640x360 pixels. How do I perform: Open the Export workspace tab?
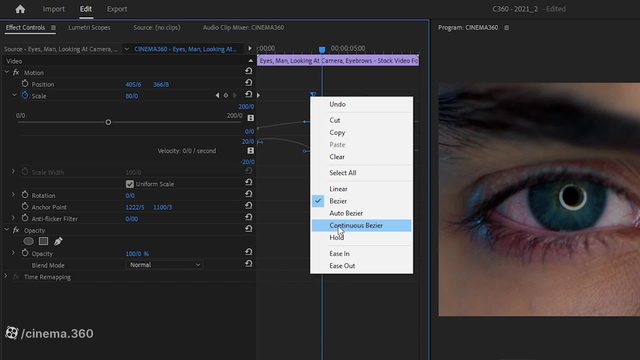(117, 9)
